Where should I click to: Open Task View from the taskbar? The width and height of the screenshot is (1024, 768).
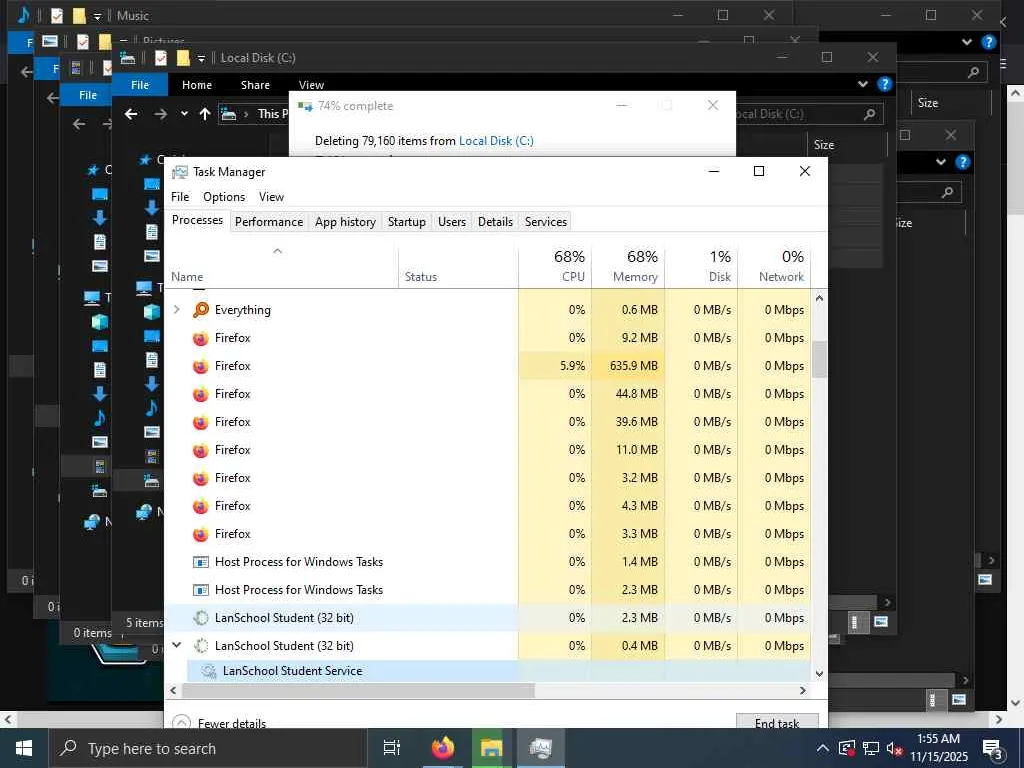pyautogui.click(x=392, y=748)
